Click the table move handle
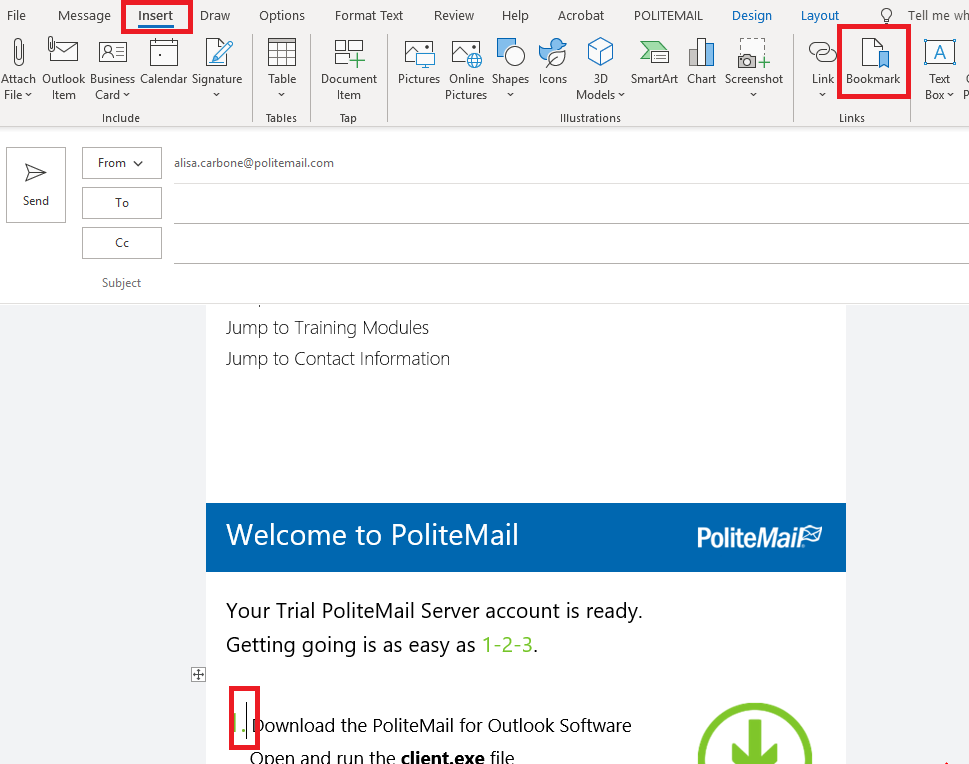The width and height of the screenshot is (969, 764). [x=198, y=674]
